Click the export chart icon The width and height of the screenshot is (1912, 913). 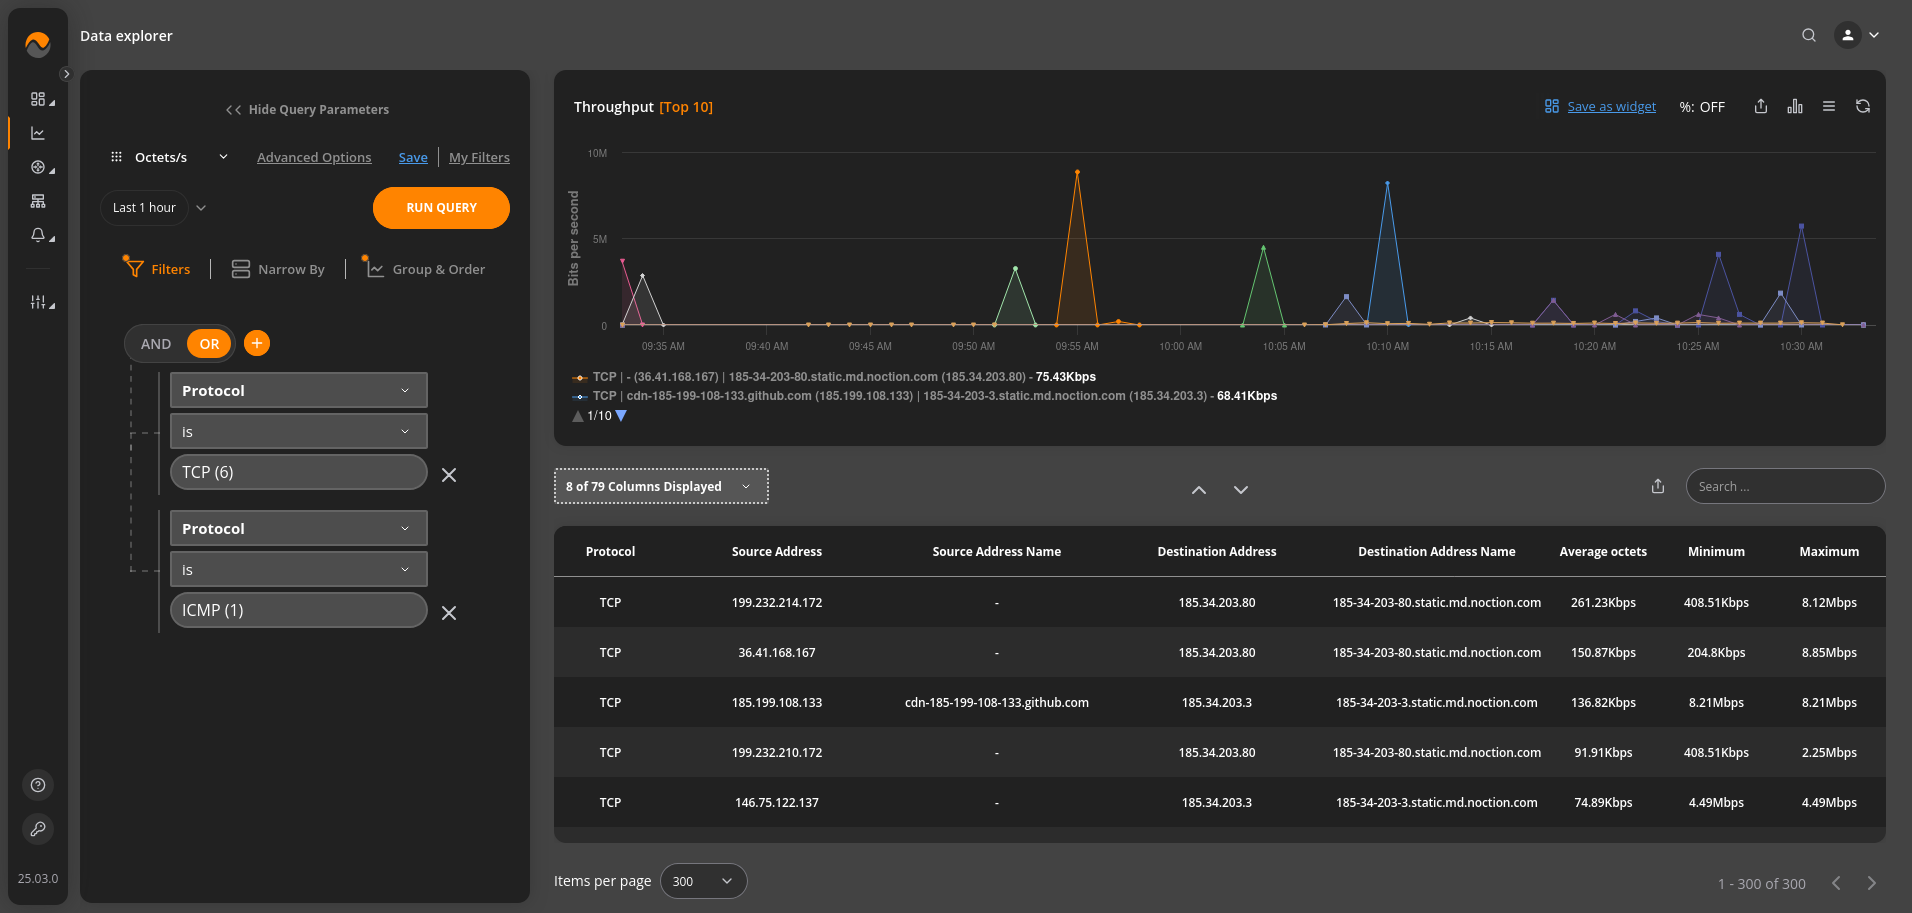point(1760,107)
